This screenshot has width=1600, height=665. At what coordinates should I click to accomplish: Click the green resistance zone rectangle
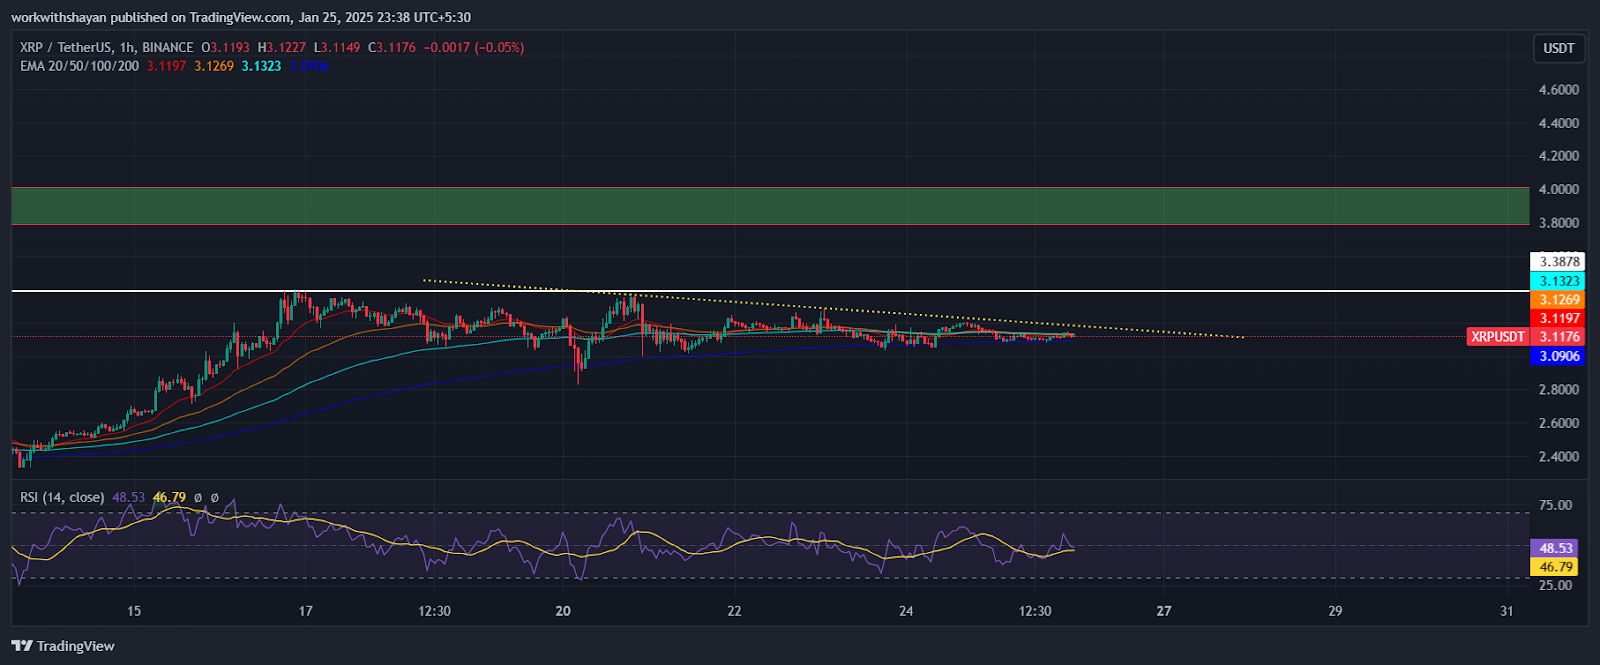click(x=770, y=205)
